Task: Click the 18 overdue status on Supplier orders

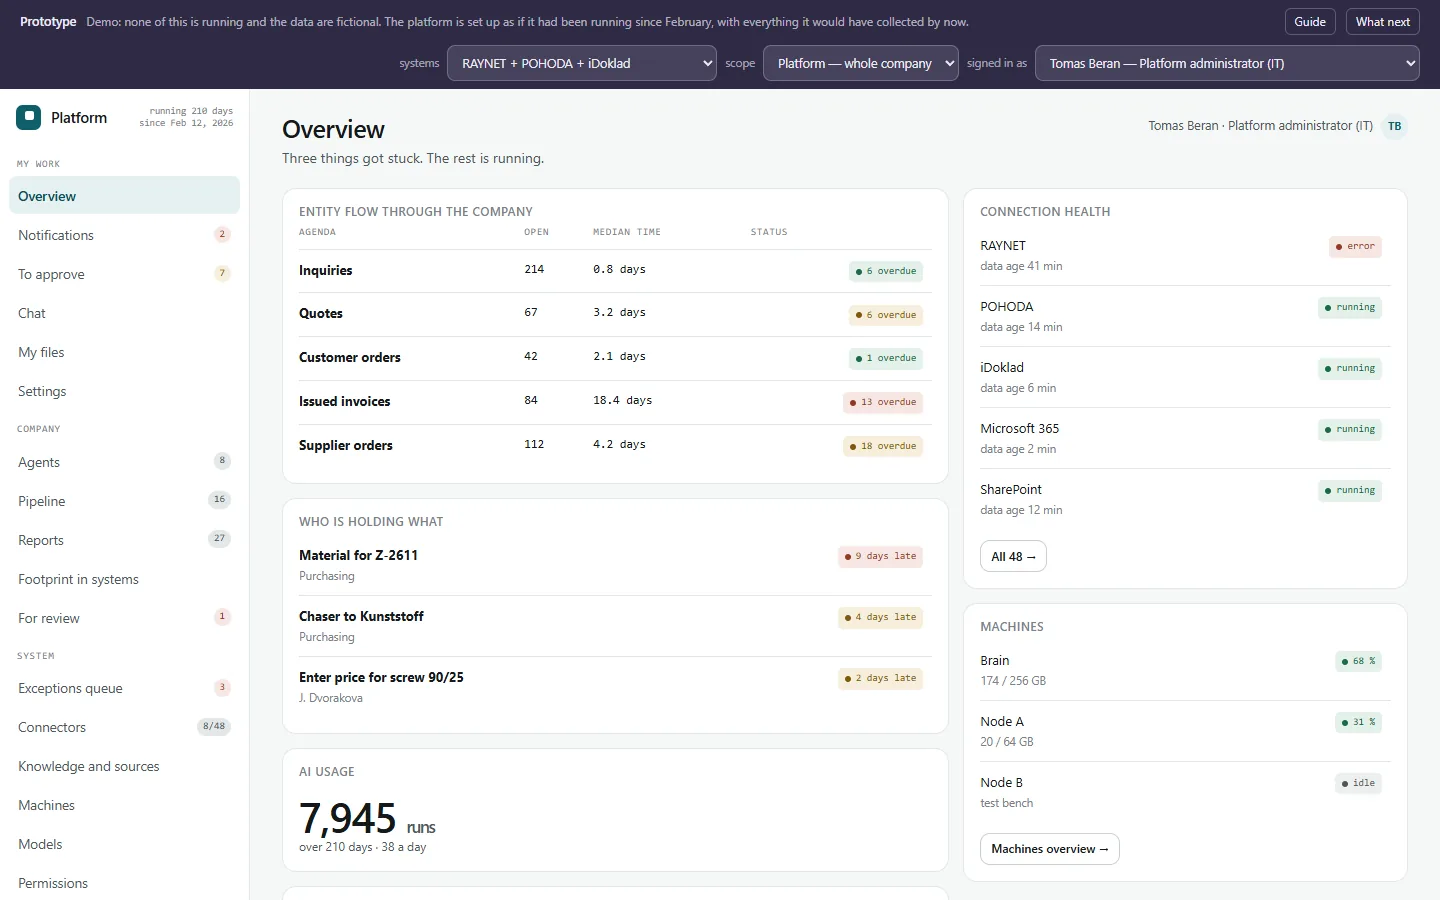Action: (x=883, y=447)
